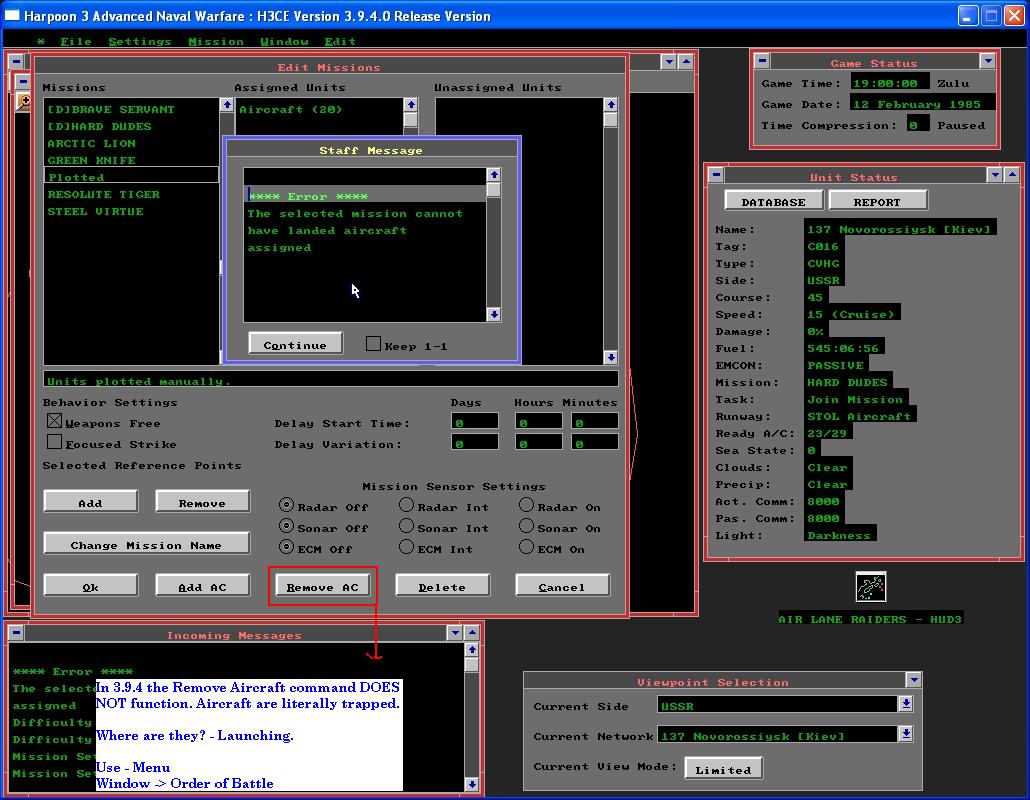Open Current Side dropdown
The height and width of the screenshot is (800, 1030).
(906, 703)
